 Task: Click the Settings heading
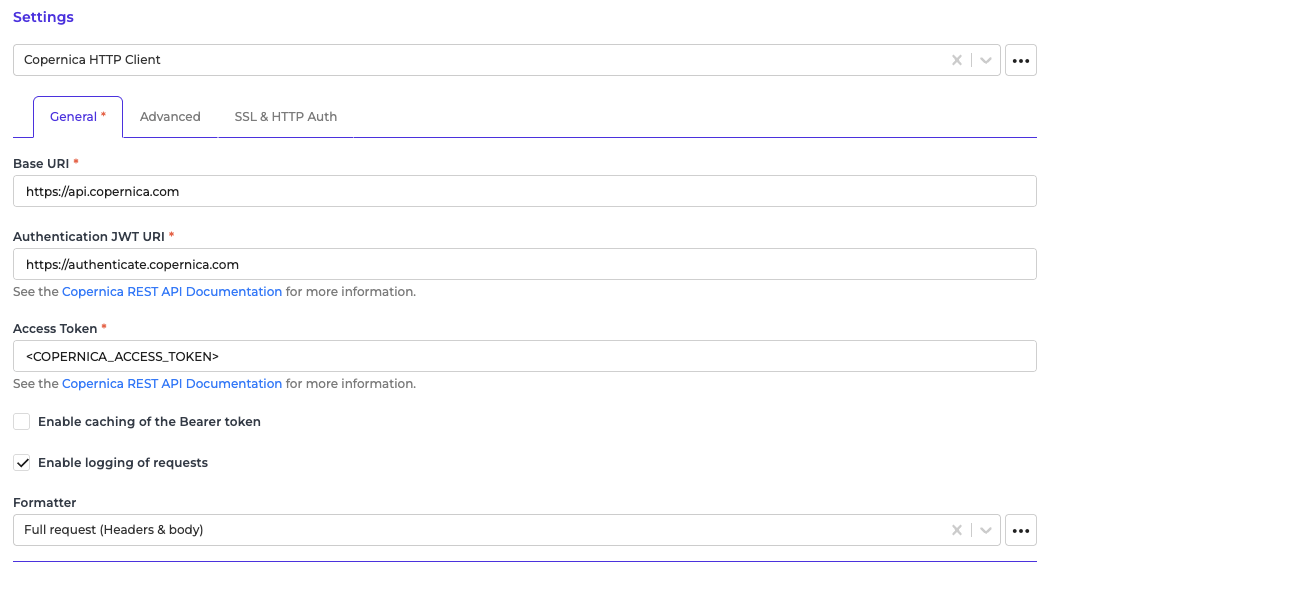[x=43, y=17]
